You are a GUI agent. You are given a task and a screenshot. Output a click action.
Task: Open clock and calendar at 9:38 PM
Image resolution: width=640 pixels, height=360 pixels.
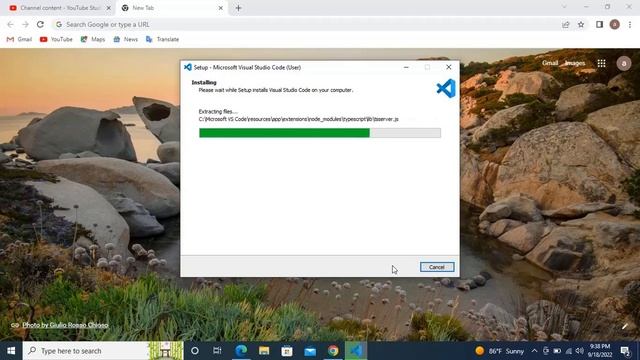click(600, 351)
